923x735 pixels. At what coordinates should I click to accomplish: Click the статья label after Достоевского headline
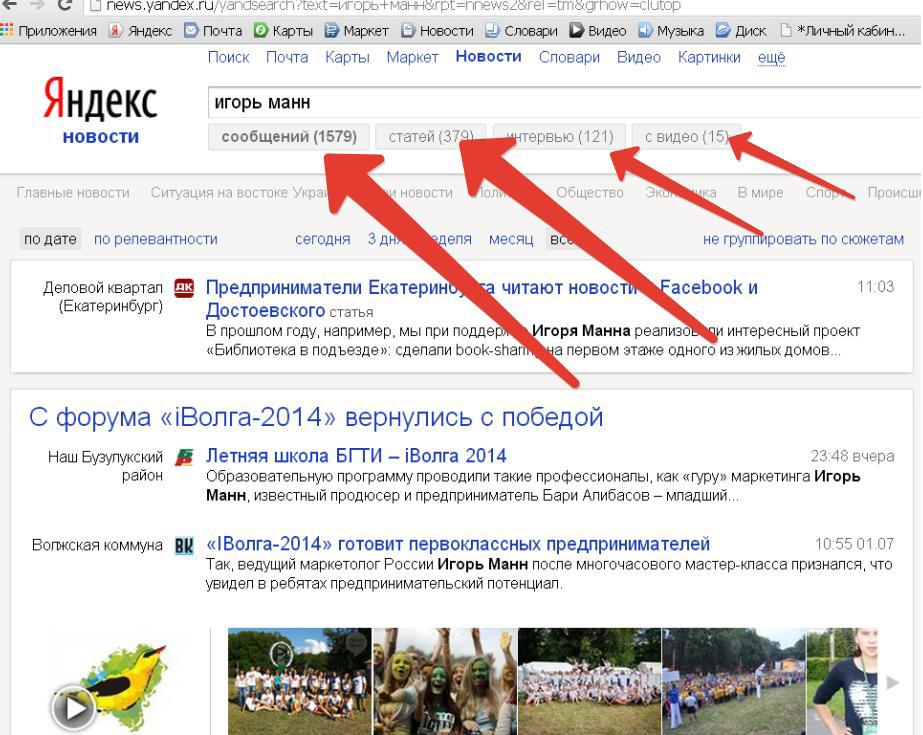pyautogui.click(x=351, y=312)
